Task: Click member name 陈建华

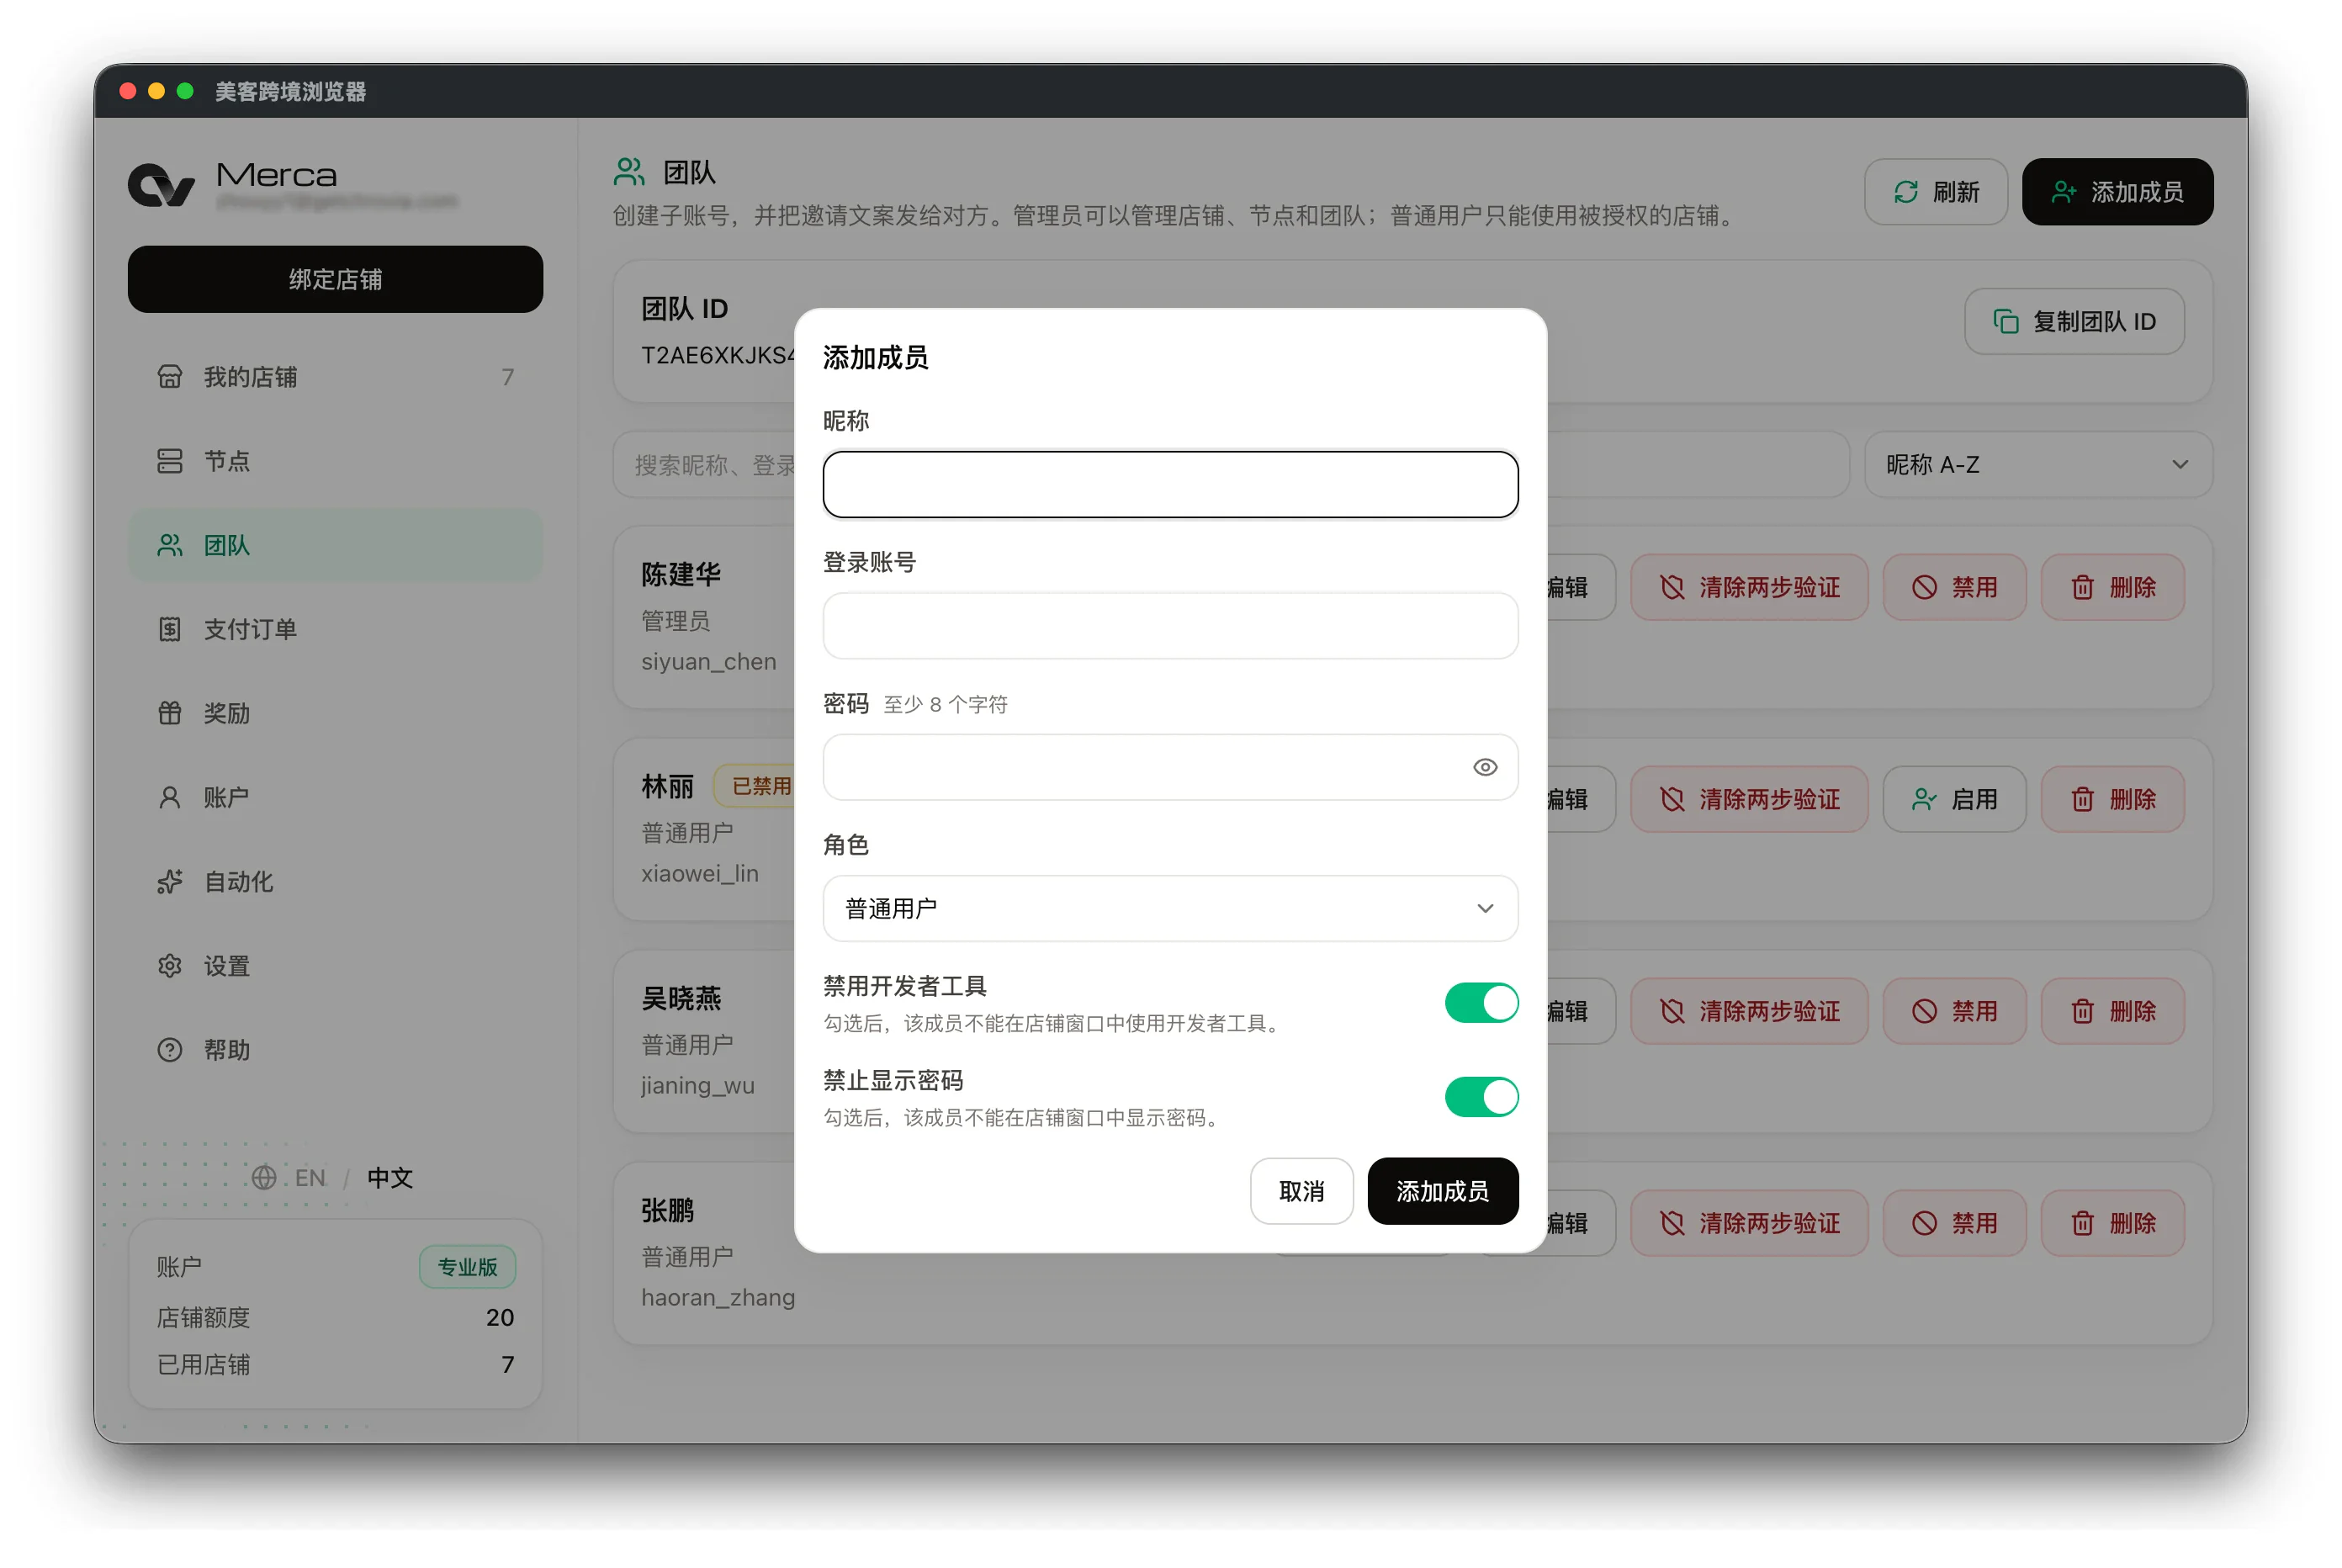Action: click(681, 574)
